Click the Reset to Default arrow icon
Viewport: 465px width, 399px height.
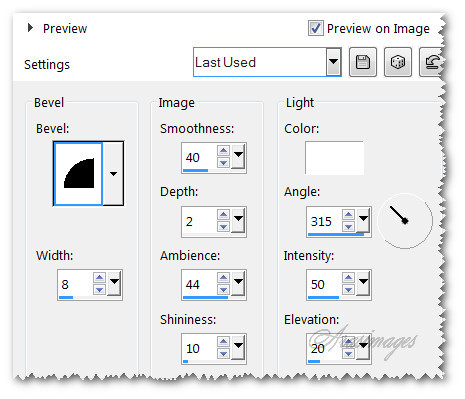[432, 62]
